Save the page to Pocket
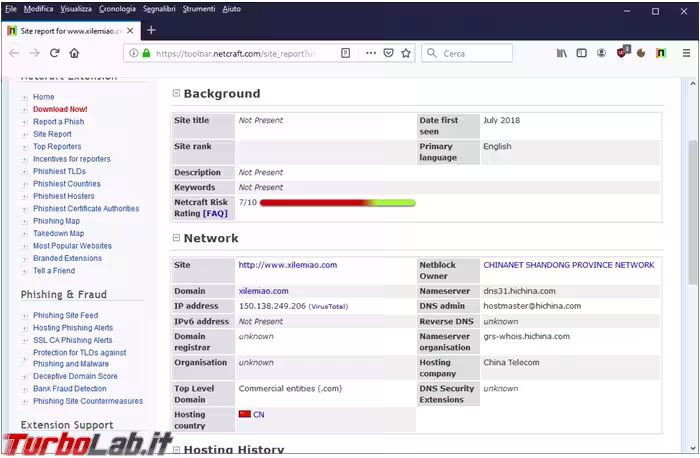This screenshot has height=458, width=700. point(388,53)
